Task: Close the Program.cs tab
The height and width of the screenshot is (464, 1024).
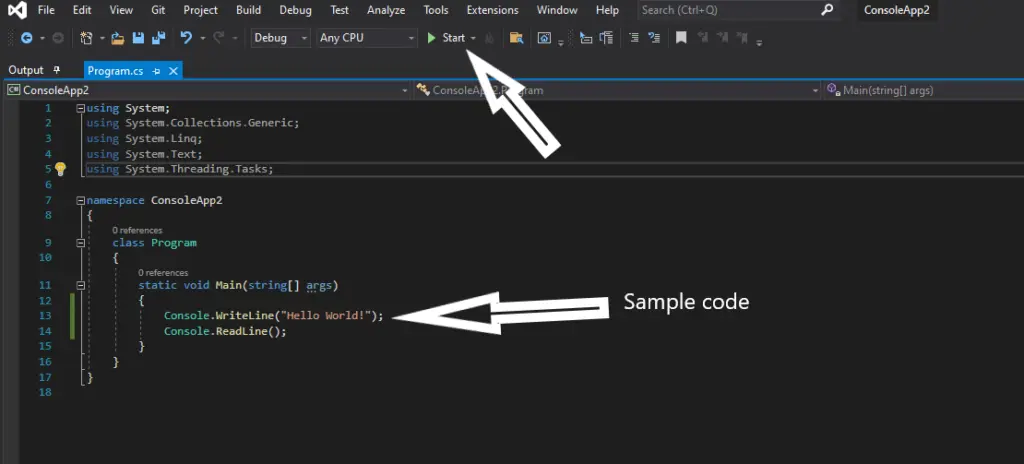Action: point(173,71)
